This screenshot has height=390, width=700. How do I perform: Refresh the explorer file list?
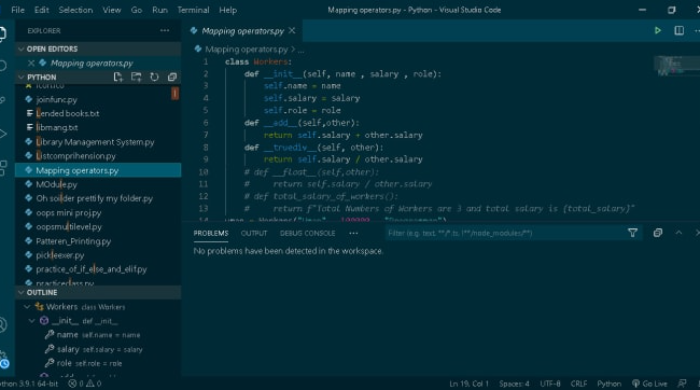[x=154, y=77]
